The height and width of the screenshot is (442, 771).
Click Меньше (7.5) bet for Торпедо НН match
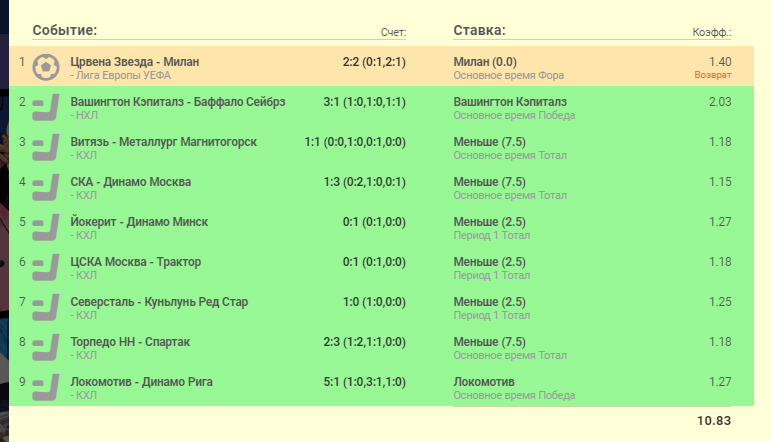(x=489, y=342)
